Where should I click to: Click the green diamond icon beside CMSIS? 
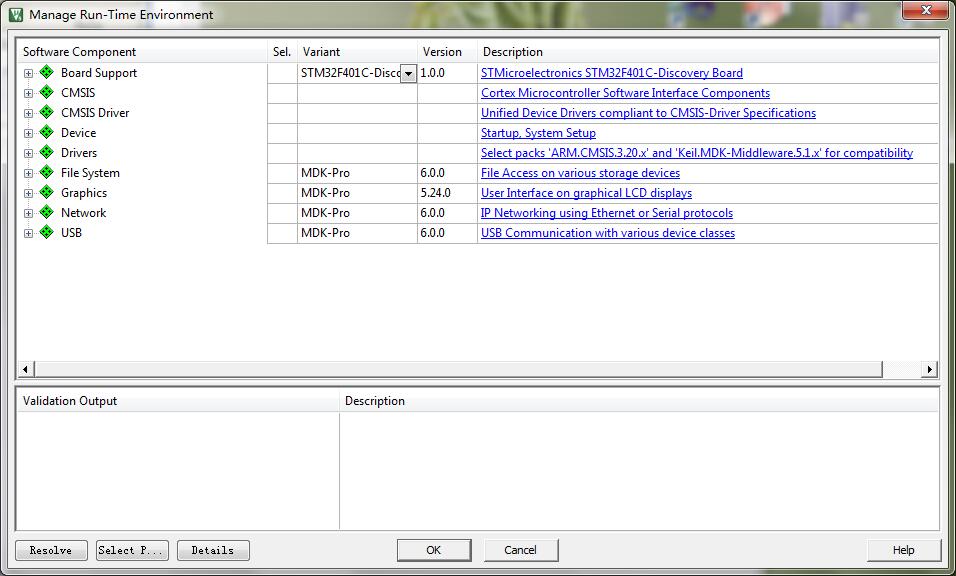(x=46, y=93)
